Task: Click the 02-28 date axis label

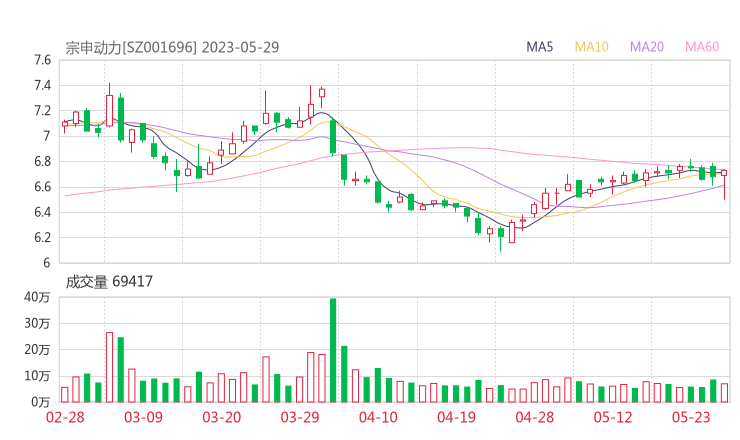Action: 65,417
